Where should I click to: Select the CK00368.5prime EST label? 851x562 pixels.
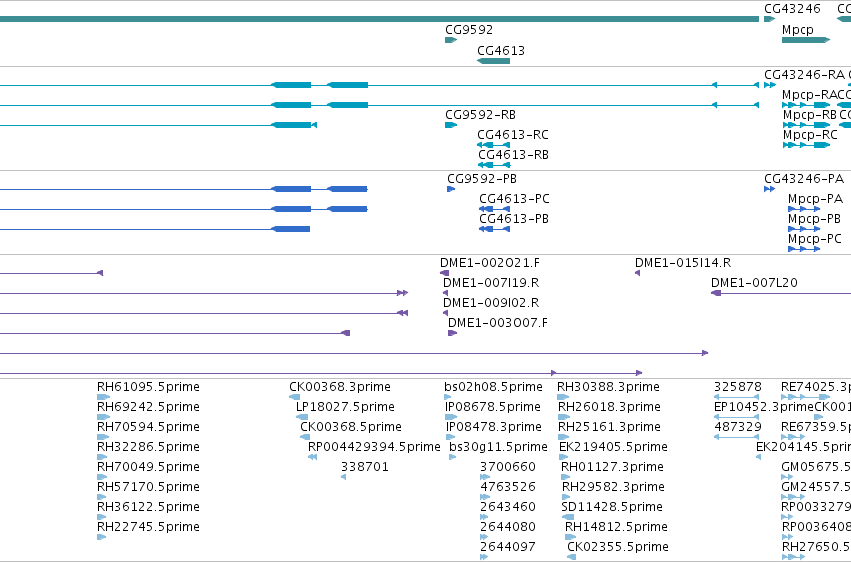tap(351, 427)
